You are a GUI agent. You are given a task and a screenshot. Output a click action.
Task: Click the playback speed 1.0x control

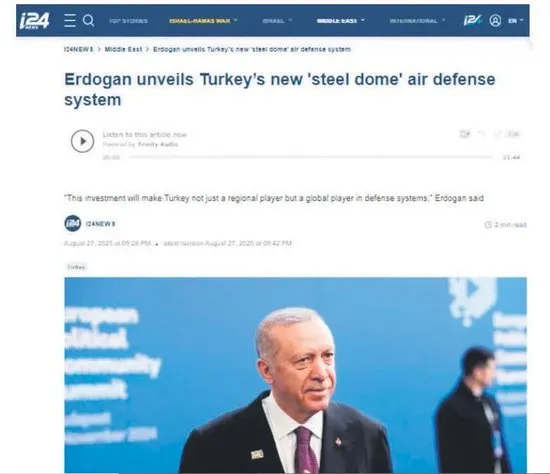click(513, 134)
